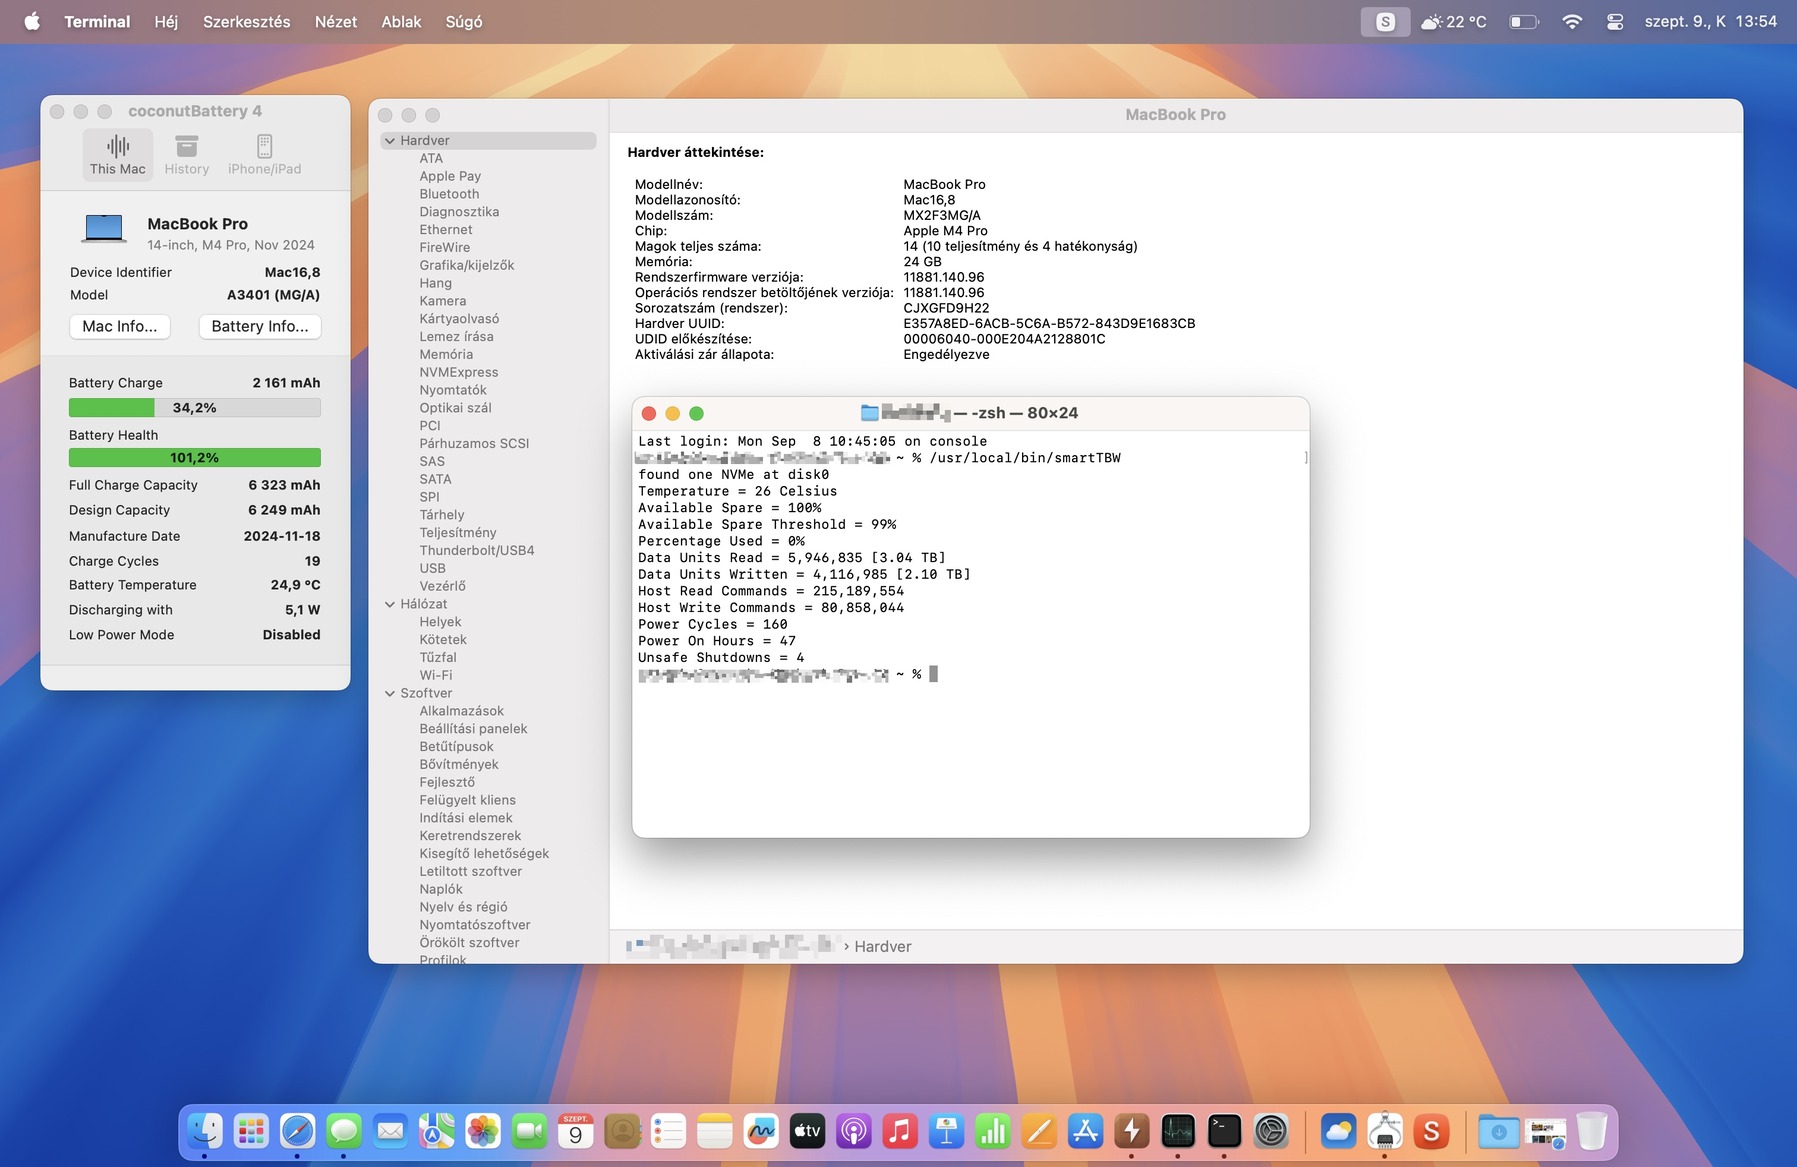Open the Downloads folder in the Dock
Screen dimensions: 1797x1167
pos(1499,1131)
